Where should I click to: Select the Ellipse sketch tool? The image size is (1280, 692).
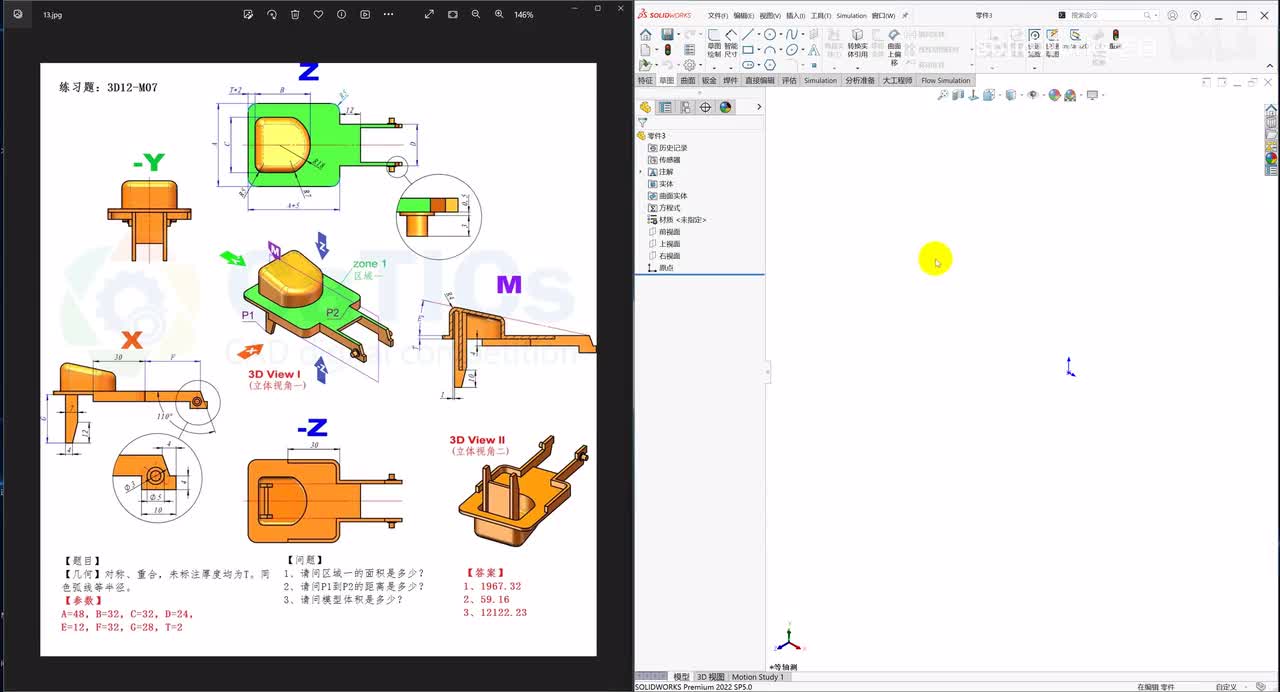(792, 50)
